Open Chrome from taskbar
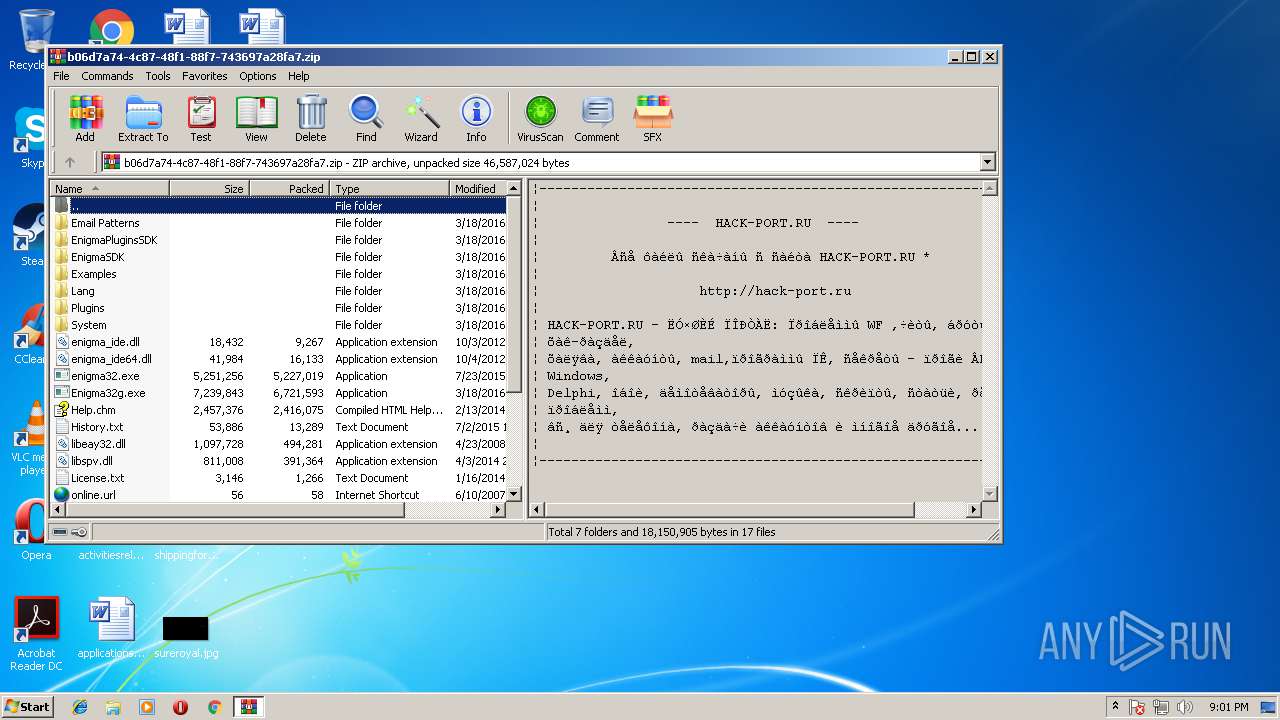 [214, 707]
